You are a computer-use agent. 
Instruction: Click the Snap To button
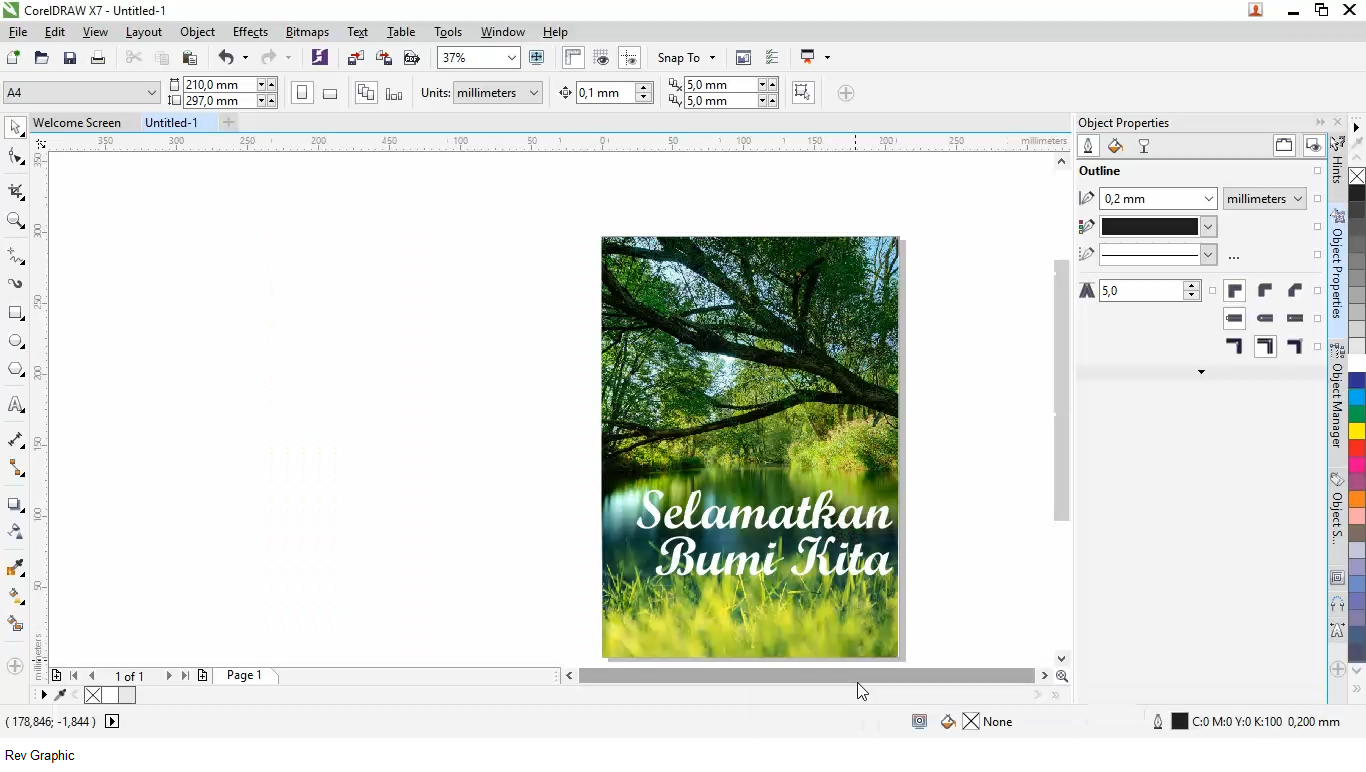679,58
